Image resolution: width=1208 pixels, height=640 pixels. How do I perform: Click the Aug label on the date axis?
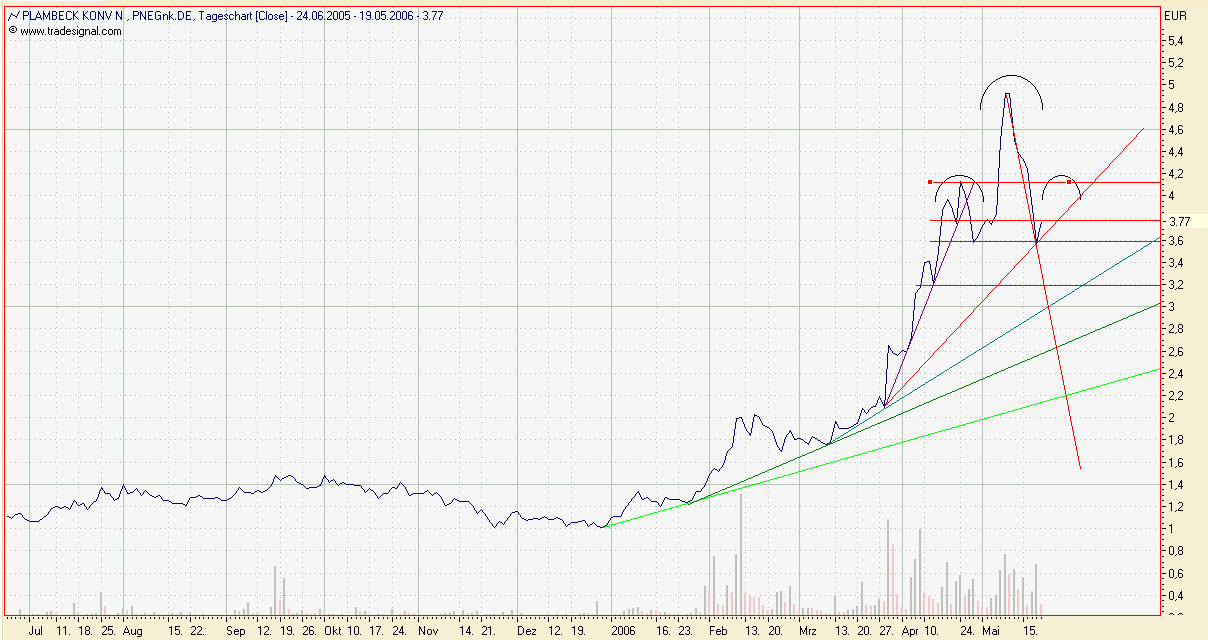click(134, 631)
